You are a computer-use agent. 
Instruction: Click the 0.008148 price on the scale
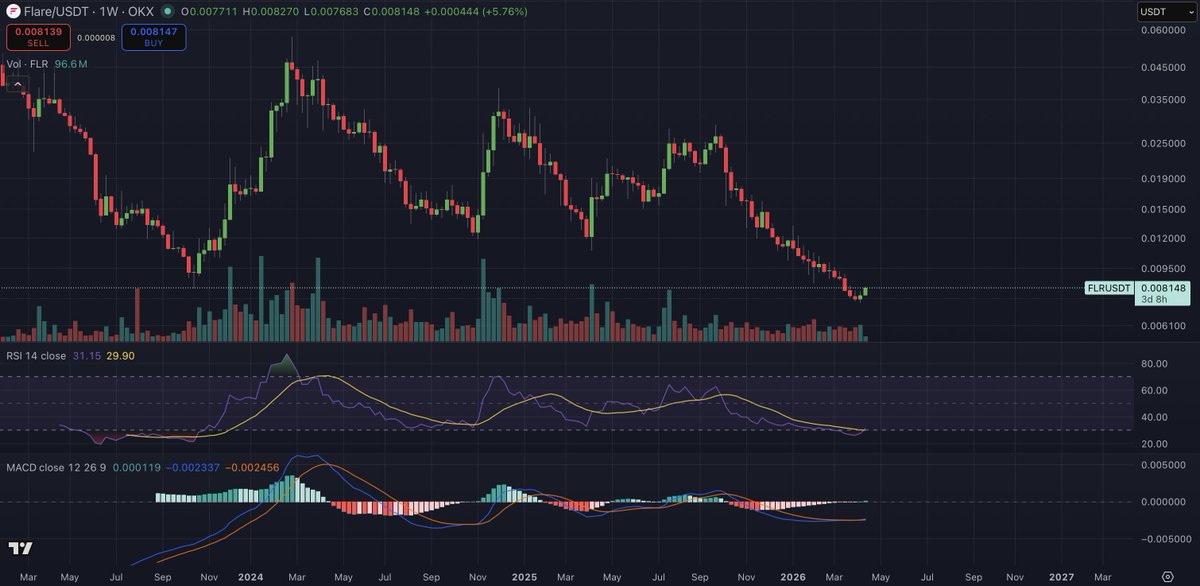(1163, 287)
